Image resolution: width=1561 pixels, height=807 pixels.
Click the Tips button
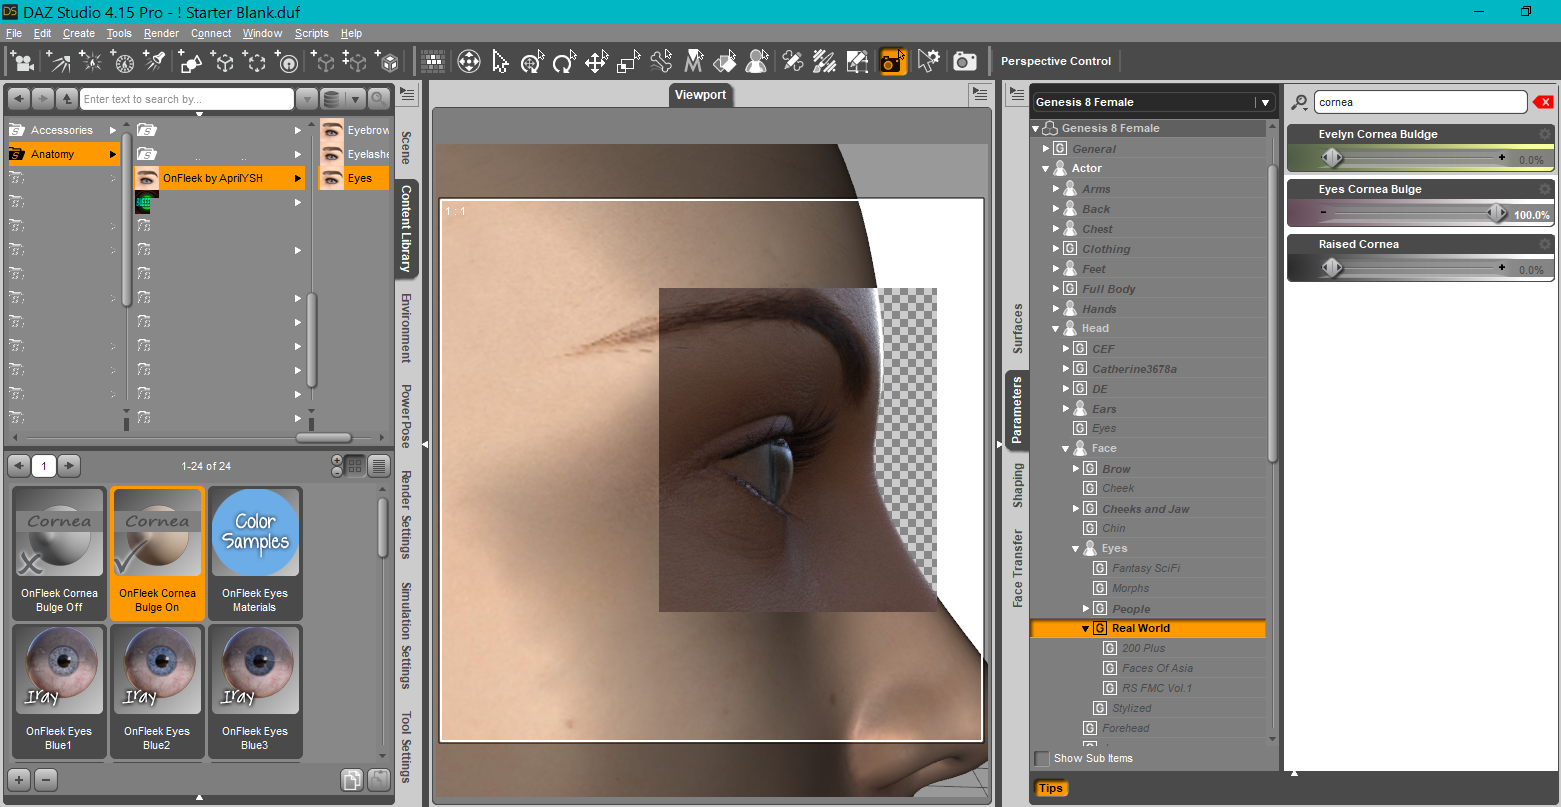1051,788
